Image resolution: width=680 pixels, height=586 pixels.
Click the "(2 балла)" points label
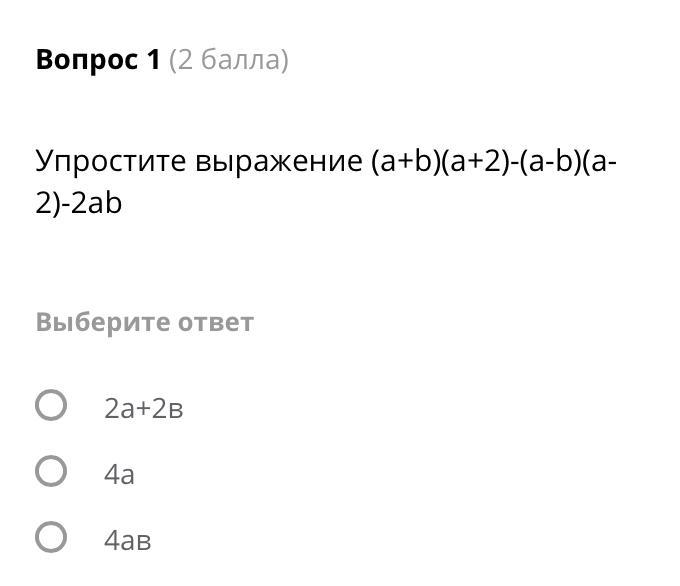[x=228, y=61]
